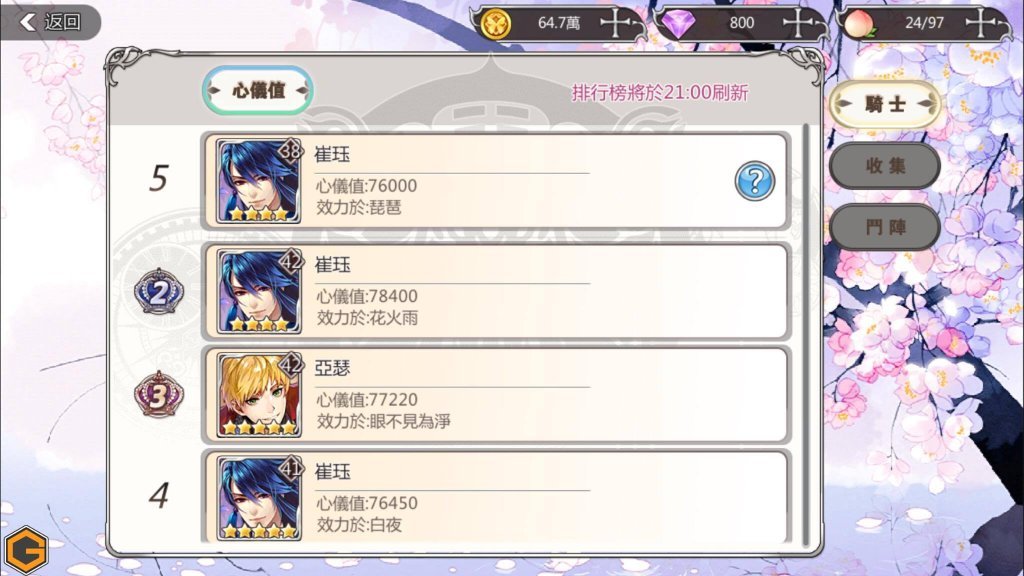The width and height of the screenshot is (1024, 576).
Task: Tap the gold coin currency icon
Action: coord(496,25)
